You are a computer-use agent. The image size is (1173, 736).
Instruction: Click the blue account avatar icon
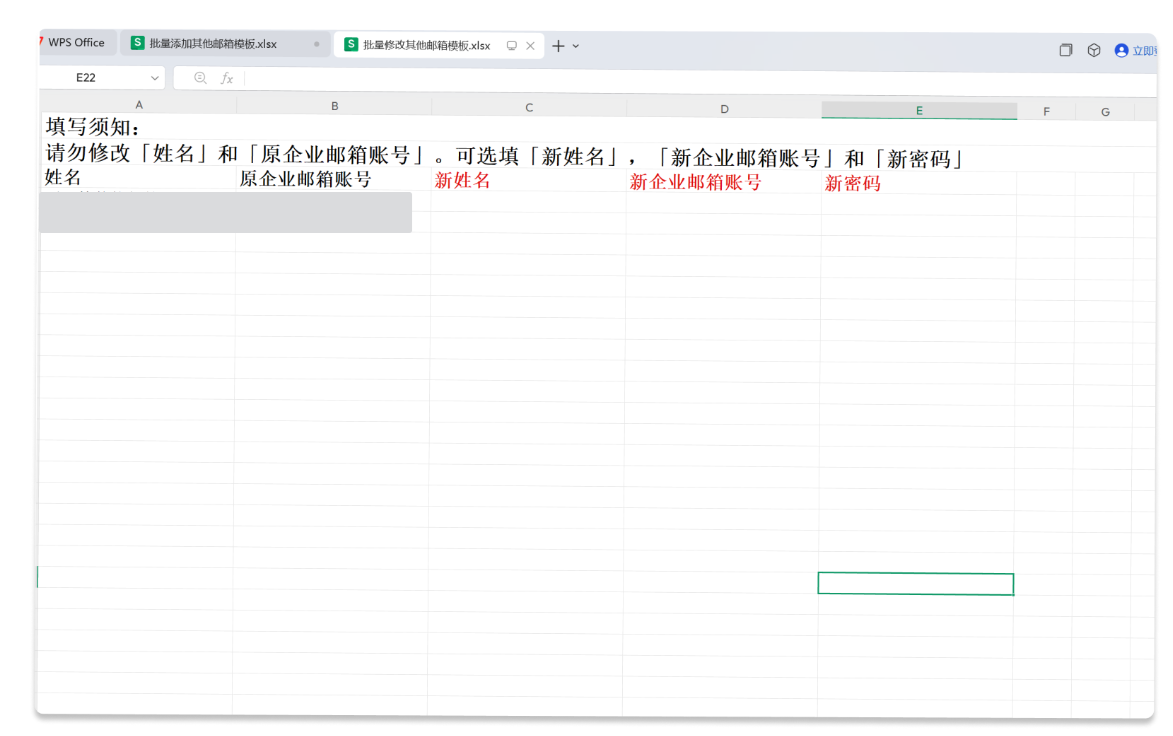1121,50
